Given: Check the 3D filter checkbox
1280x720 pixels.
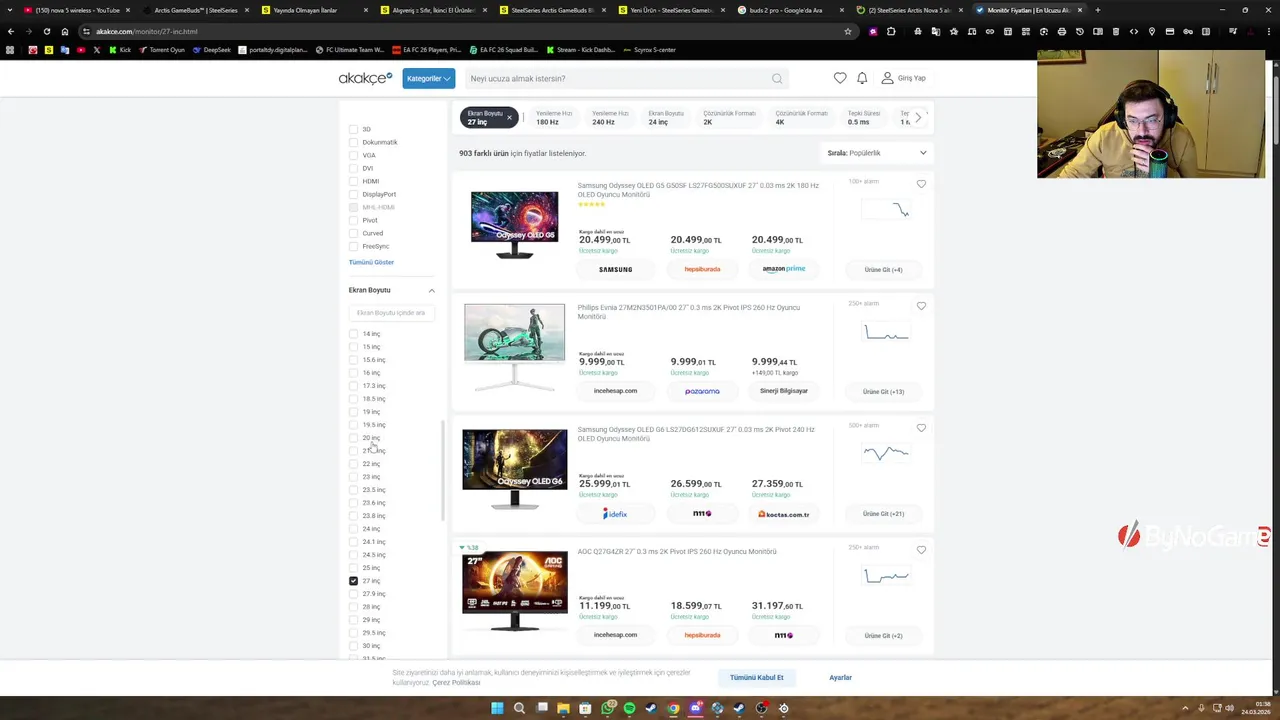Looking at the screenshot, I should coord(353,129).
